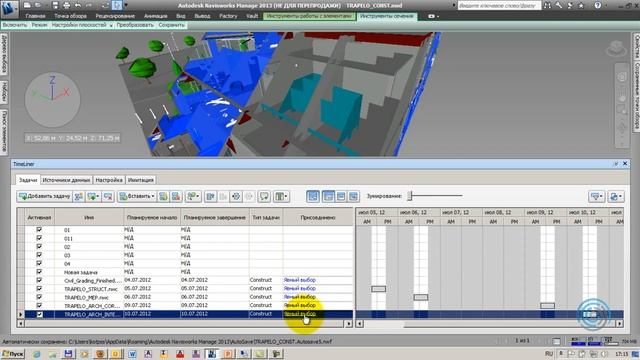The width and height of the screenshot is (640, 360).
Task: Toggle Active checkbox for Civil_Grading_Finished task
Action: click(39, 280)
